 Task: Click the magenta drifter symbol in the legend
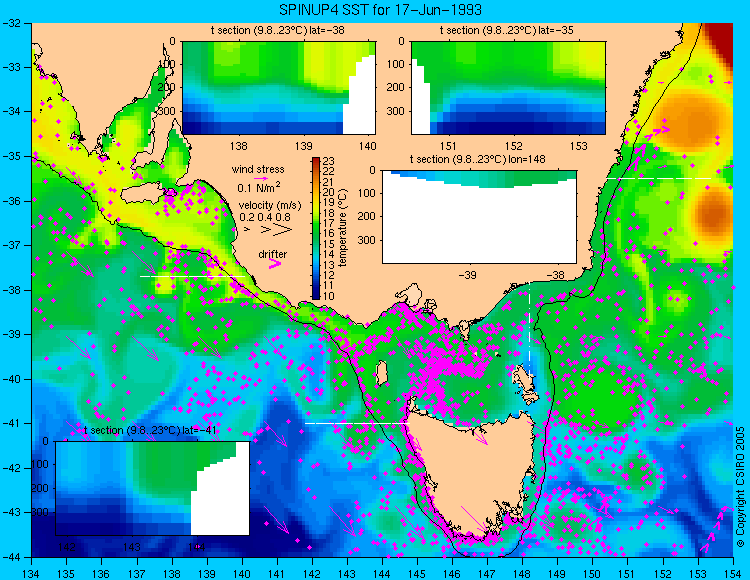(275, 264)
